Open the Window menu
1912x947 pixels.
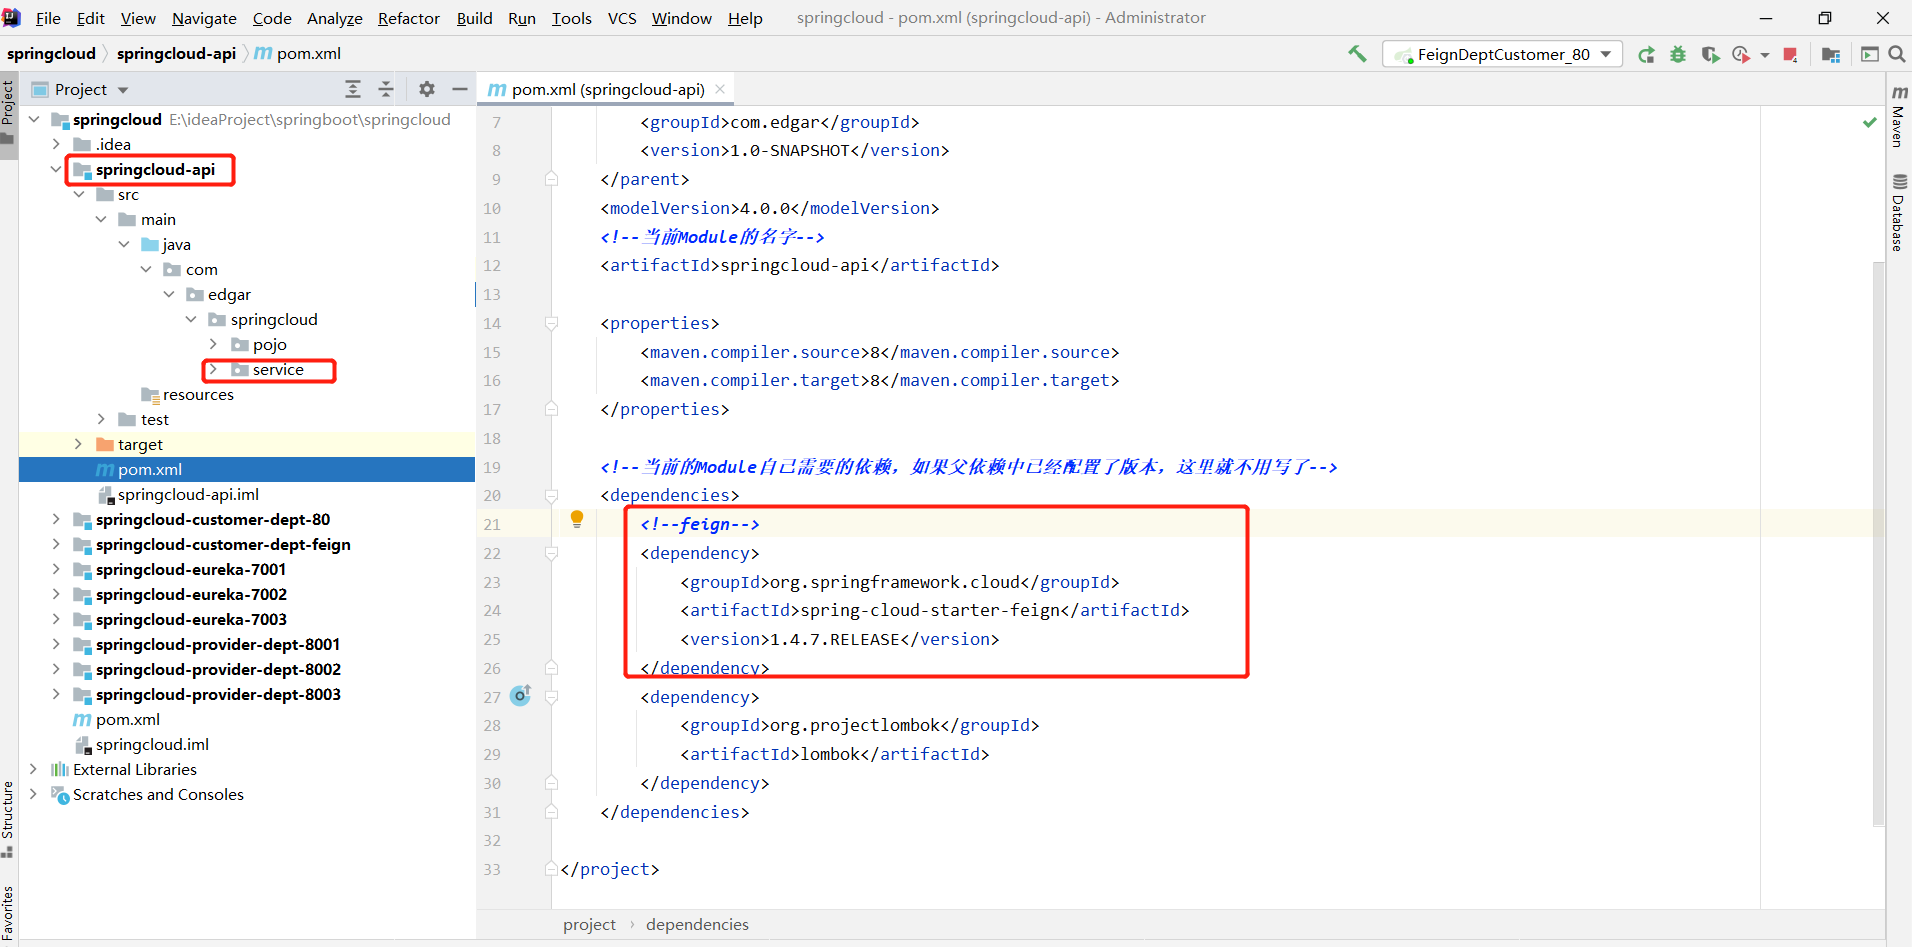point(681,18)
